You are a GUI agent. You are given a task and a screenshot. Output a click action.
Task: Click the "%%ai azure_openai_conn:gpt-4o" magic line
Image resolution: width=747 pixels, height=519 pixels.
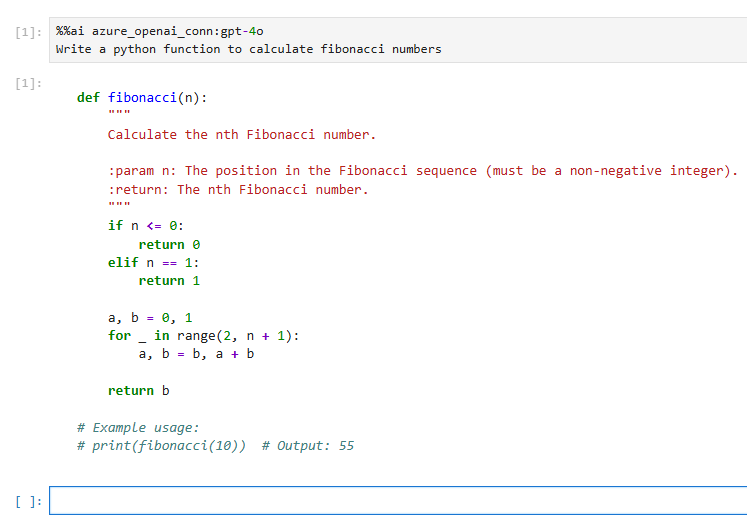point(160,31)
